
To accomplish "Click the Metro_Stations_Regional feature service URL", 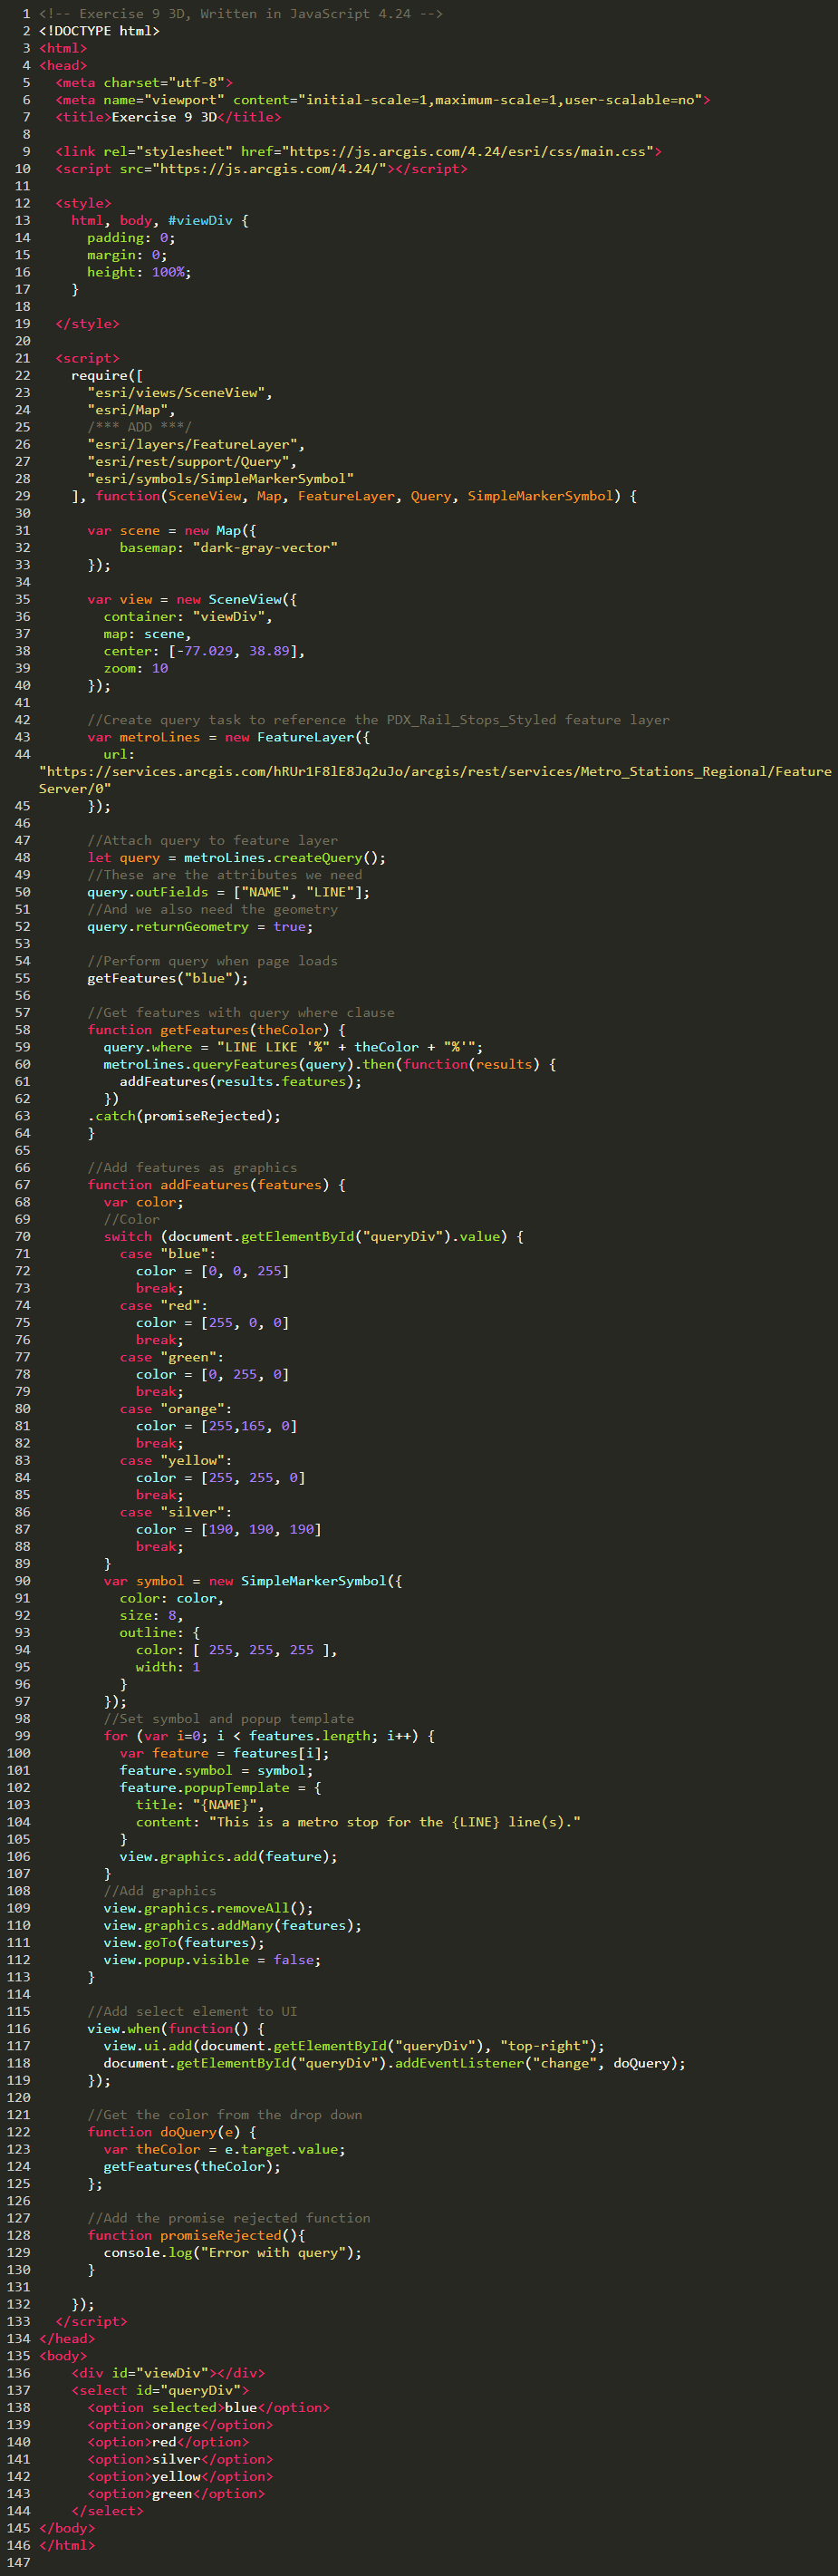I will point(434,771).
